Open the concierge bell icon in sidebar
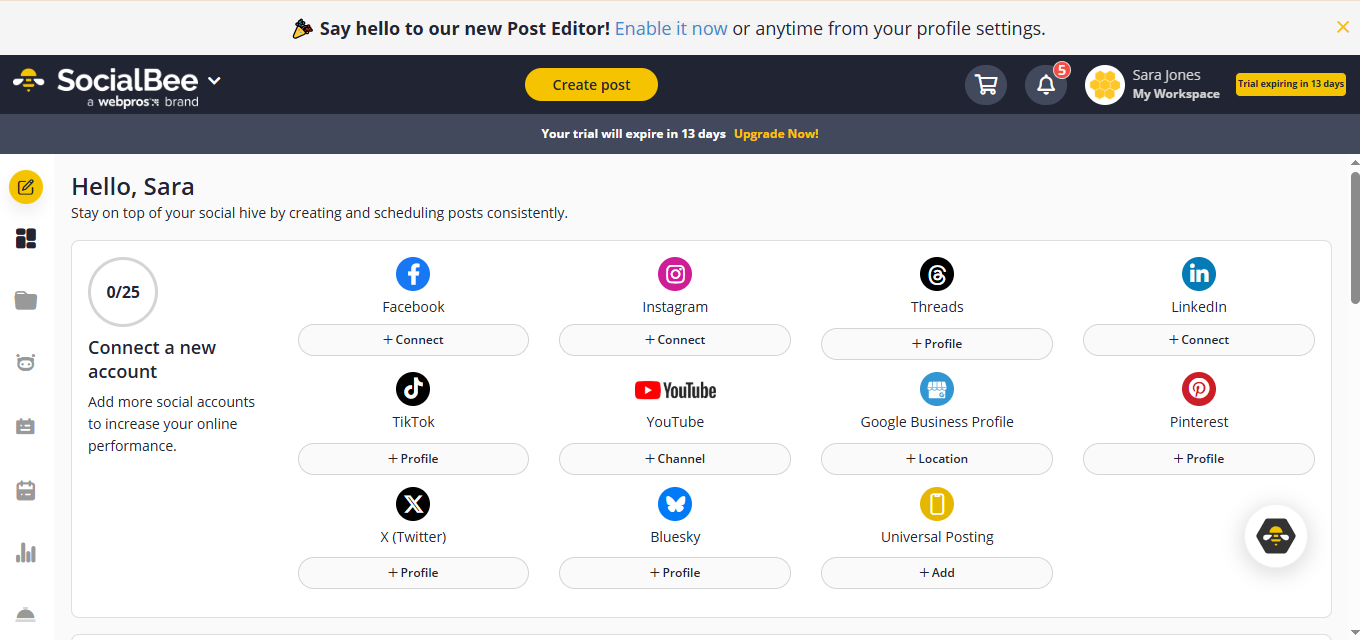The image size is (1360, 640). [26, 614]
